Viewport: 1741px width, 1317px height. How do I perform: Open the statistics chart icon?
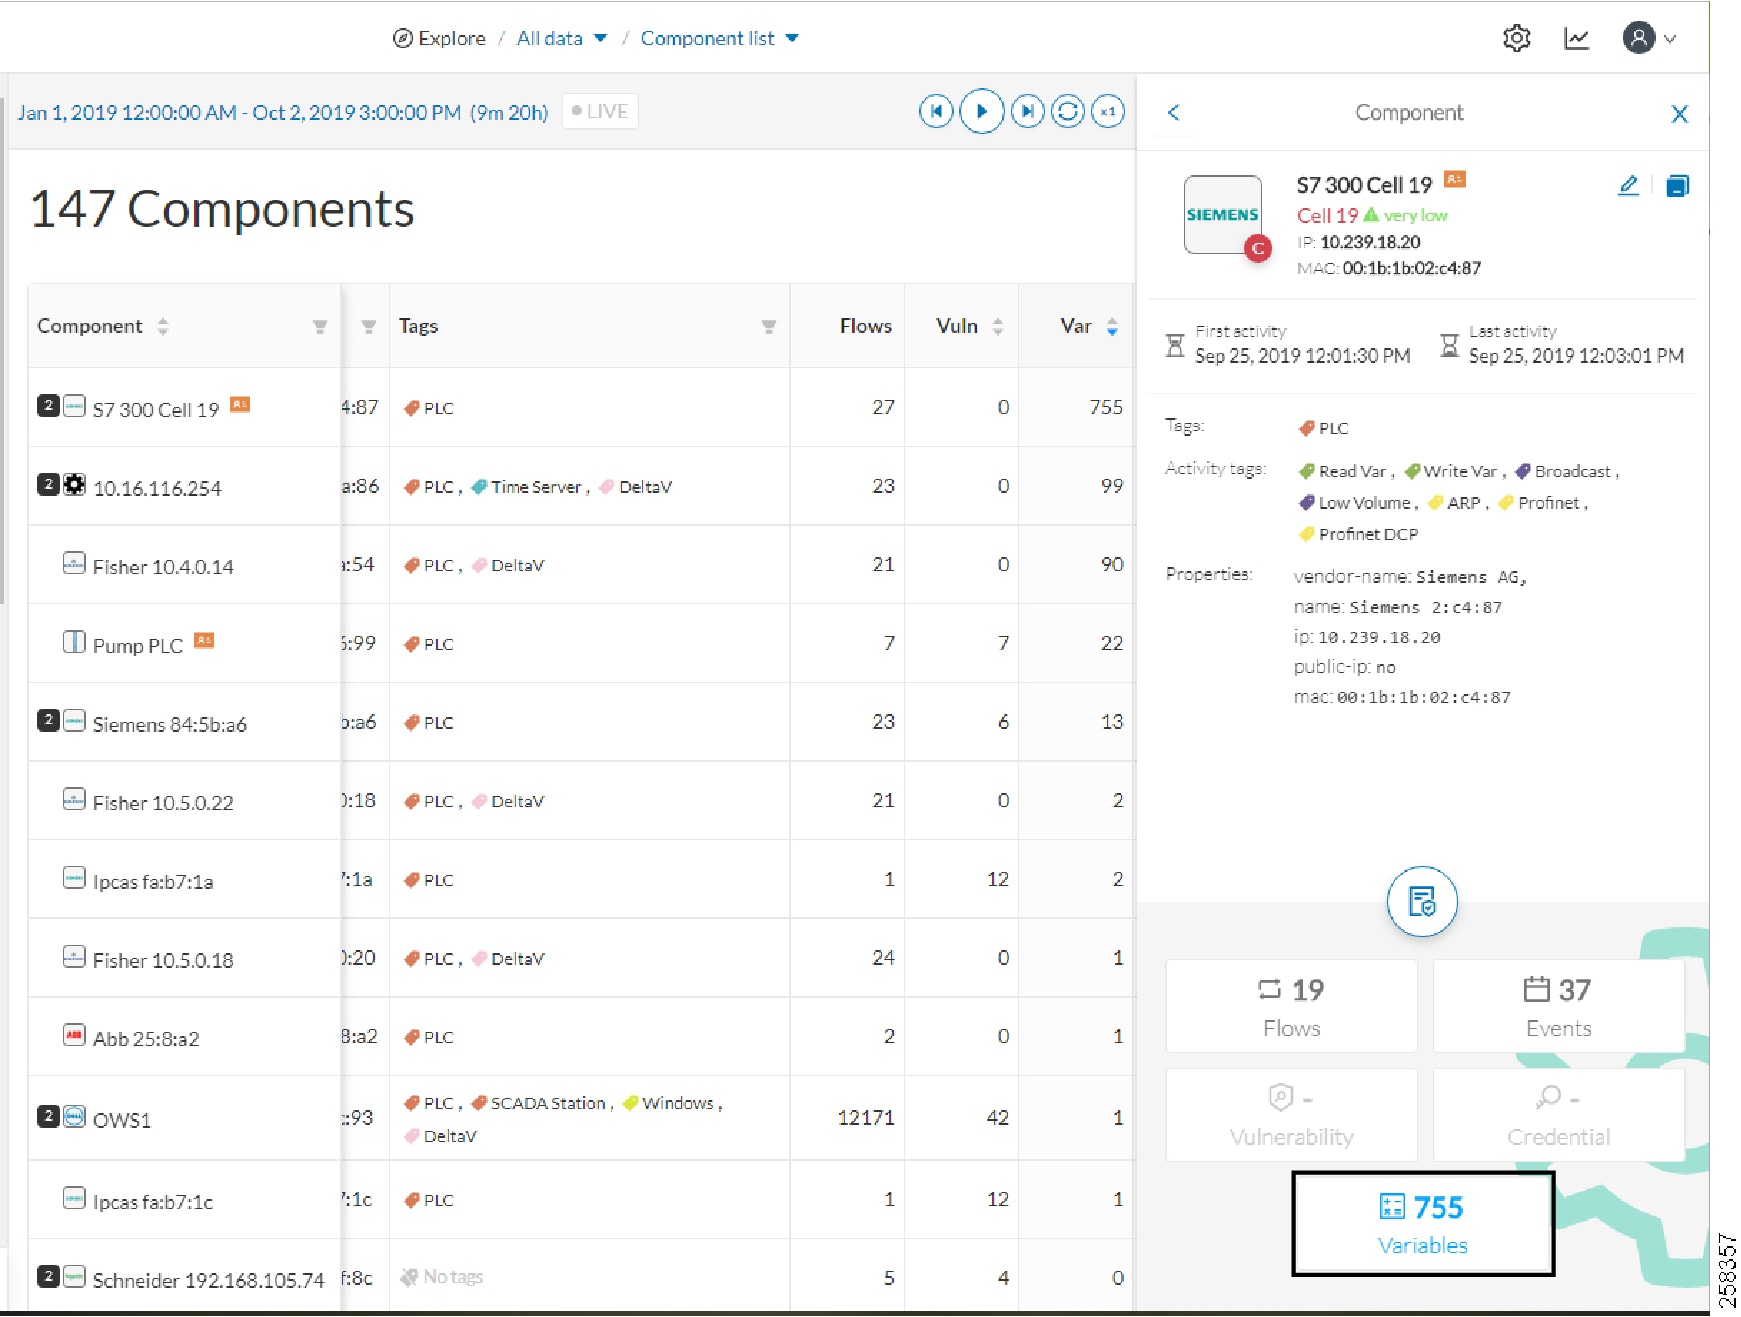(x=1576, y=37)
